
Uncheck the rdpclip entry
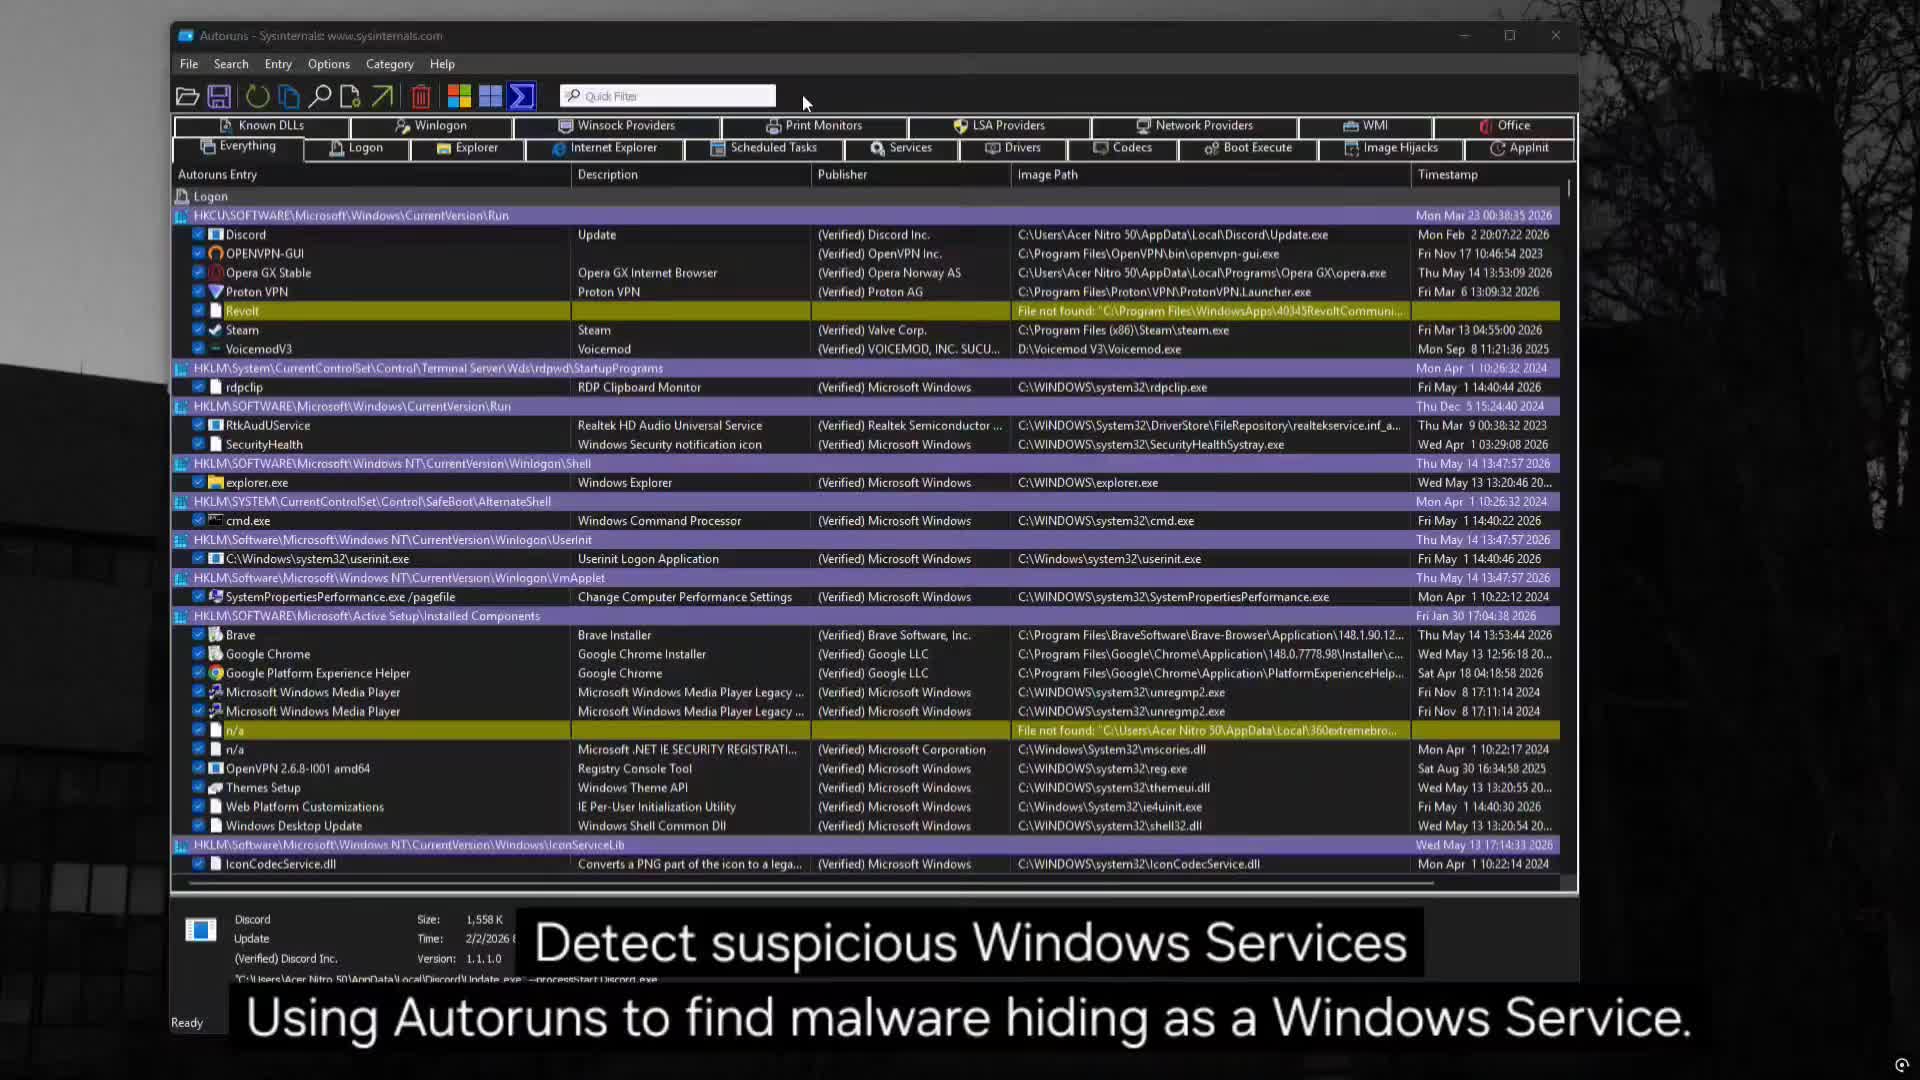coord(198,387)
